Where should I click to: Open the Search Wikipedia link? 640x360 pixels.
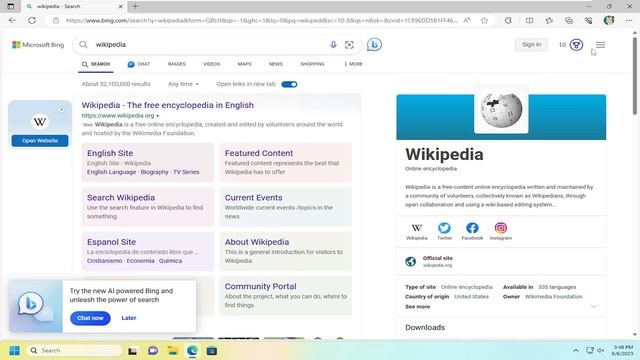tap(121, 198)
